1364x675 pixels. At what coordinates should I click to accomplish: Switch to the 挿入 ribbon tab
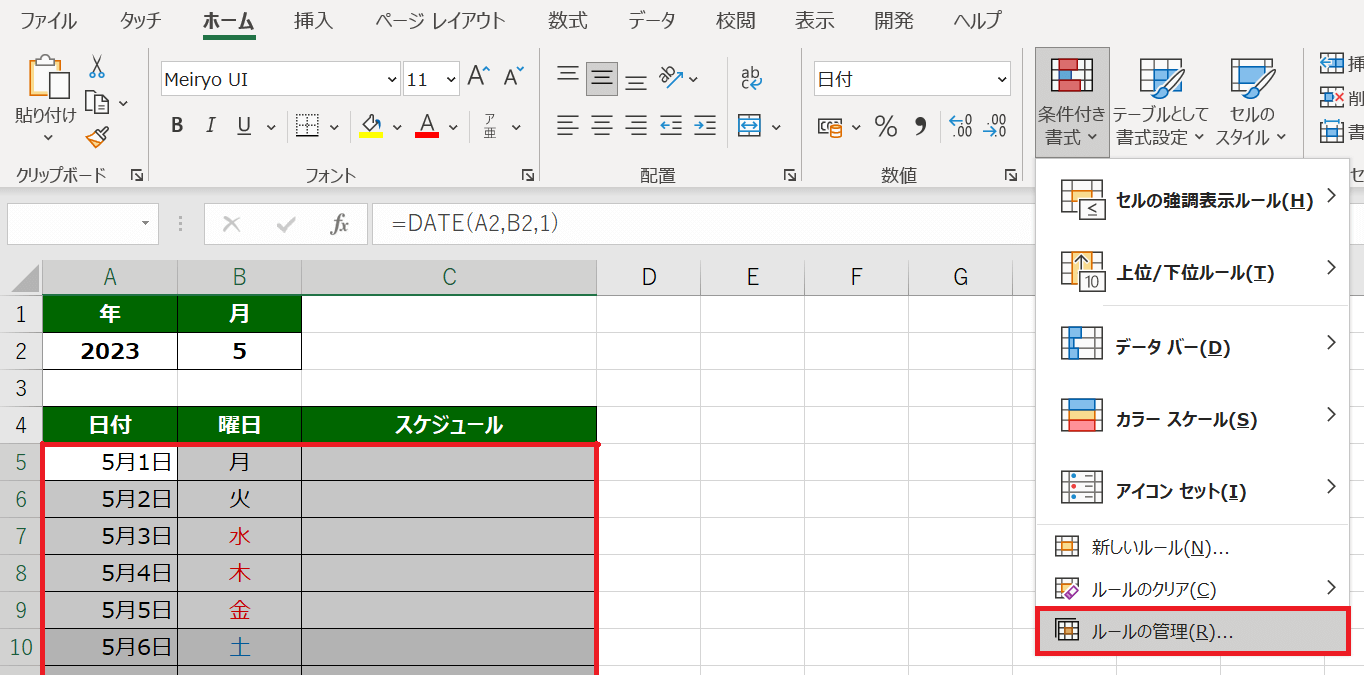pos(315,21)
